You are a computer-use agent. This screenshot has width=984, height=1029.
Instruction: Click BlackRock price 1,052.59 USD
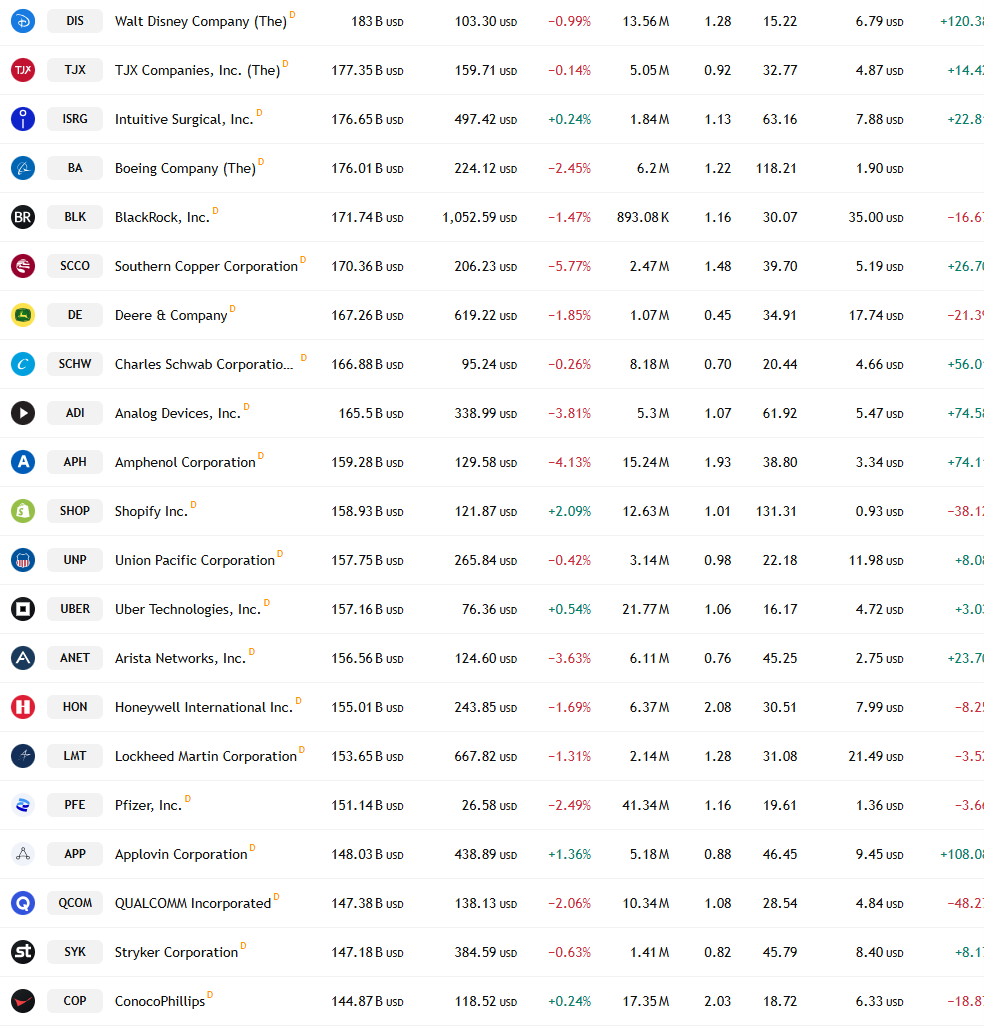(x=479, y=217)
